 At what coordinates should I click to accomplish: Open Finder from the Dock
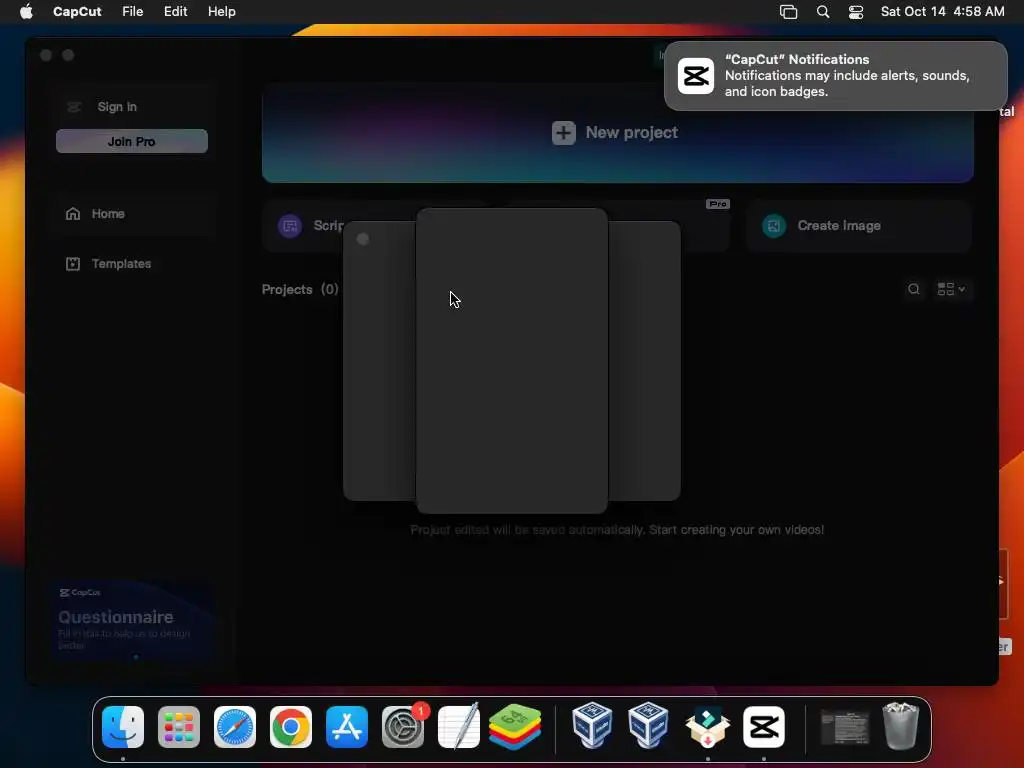[123, 727]
